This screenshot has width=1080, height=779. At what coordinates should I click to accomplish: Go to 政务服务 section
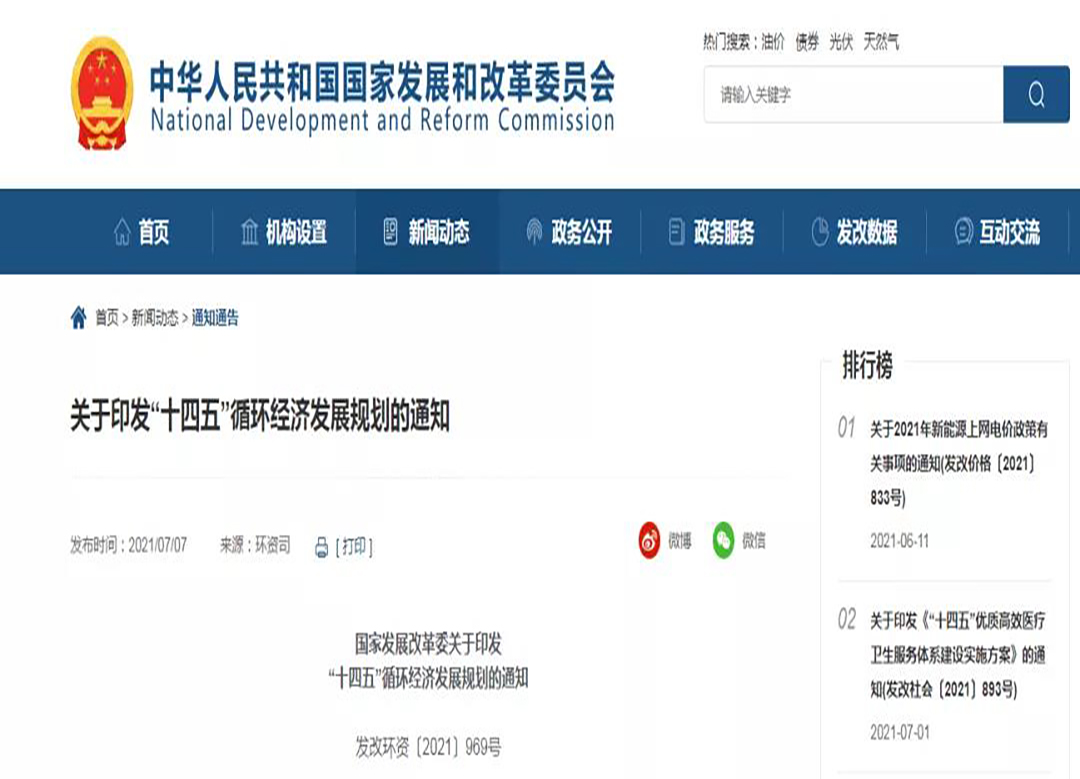[x=712, y=232]
